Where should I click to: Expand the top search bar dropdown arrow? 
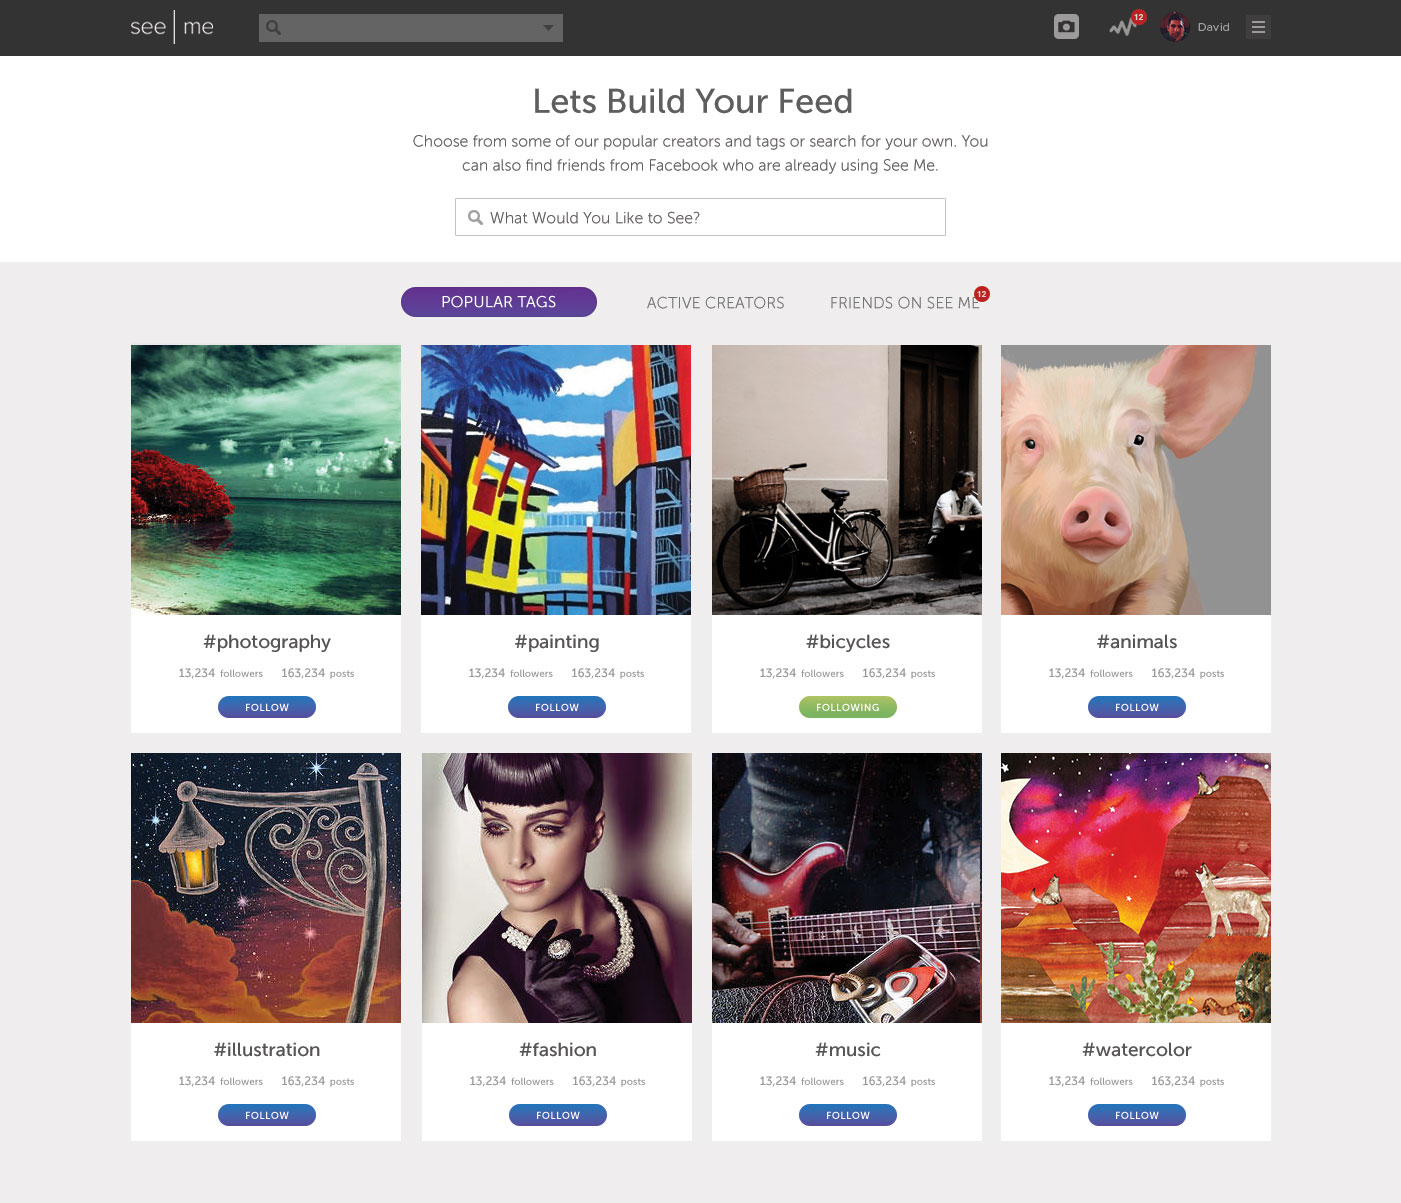point(548,28)
